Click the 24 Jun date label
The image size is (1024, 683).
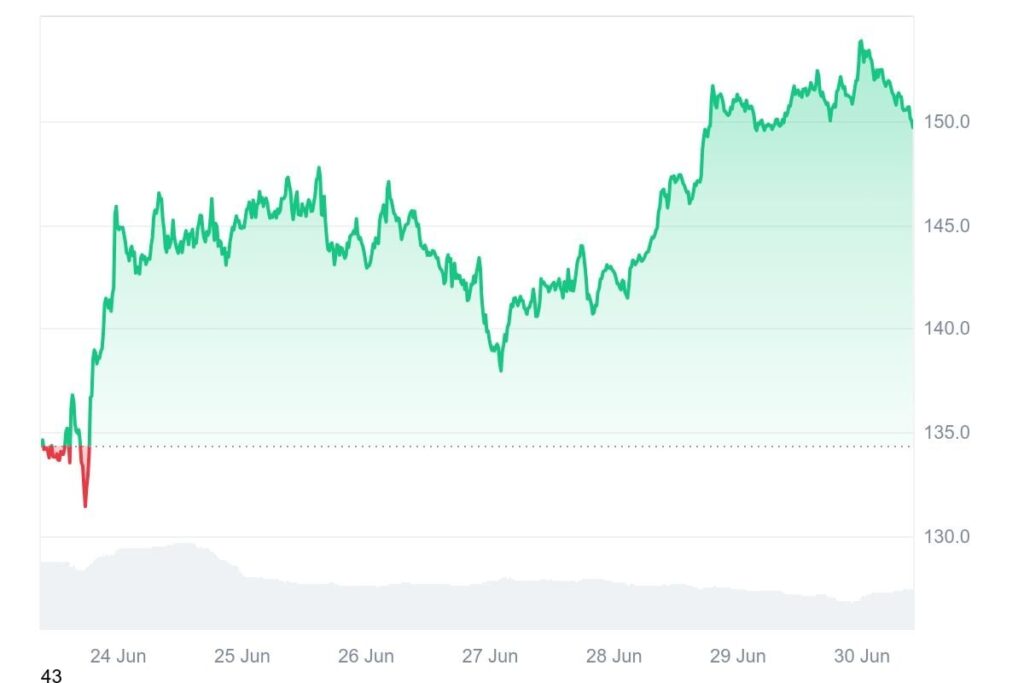pyautogui.click(x=117, y=656)
